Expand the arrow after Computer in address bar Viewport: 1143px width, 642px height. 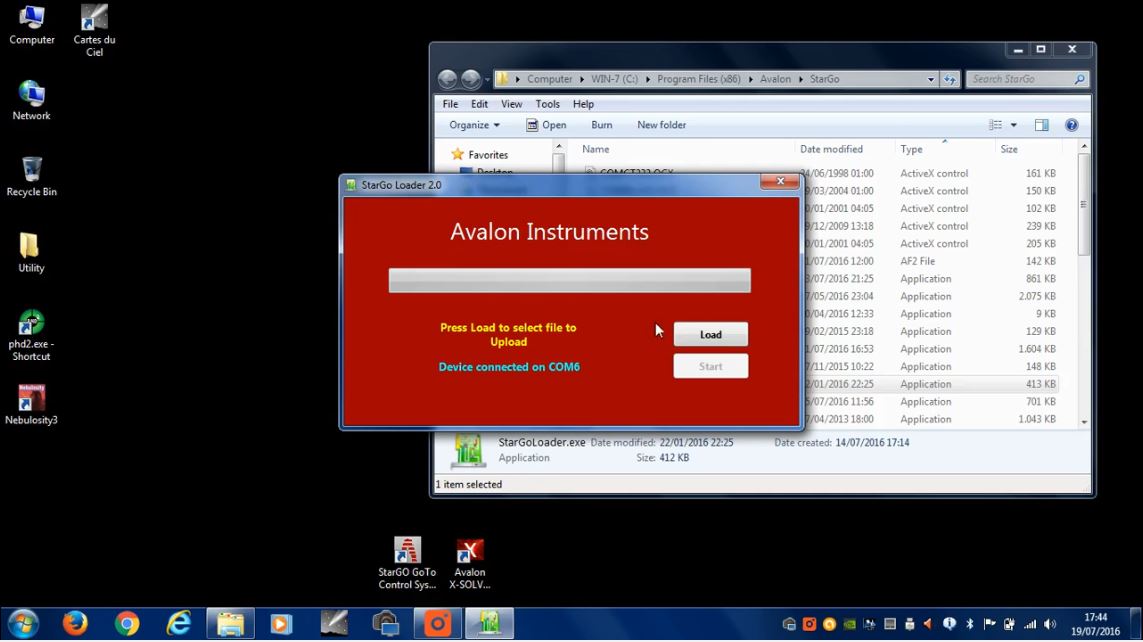coord(582,79)
